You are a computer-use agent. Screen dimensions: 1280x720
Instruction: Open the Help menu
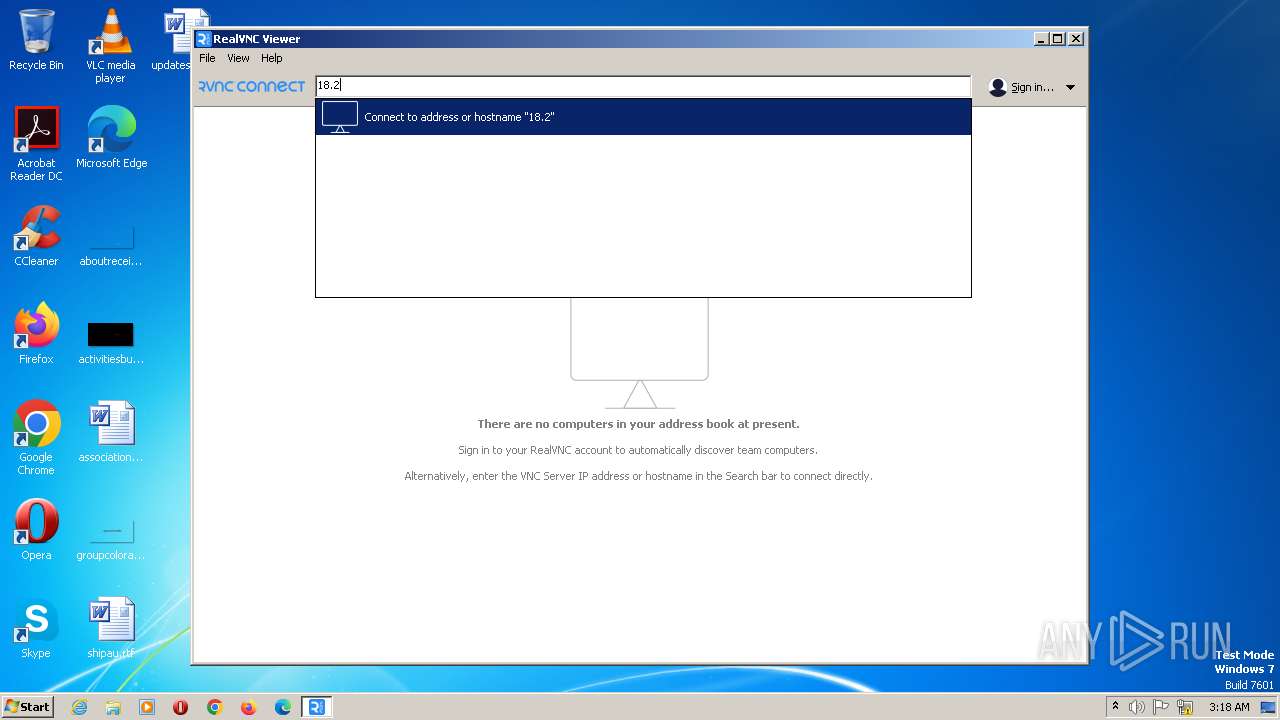[272, 58]
